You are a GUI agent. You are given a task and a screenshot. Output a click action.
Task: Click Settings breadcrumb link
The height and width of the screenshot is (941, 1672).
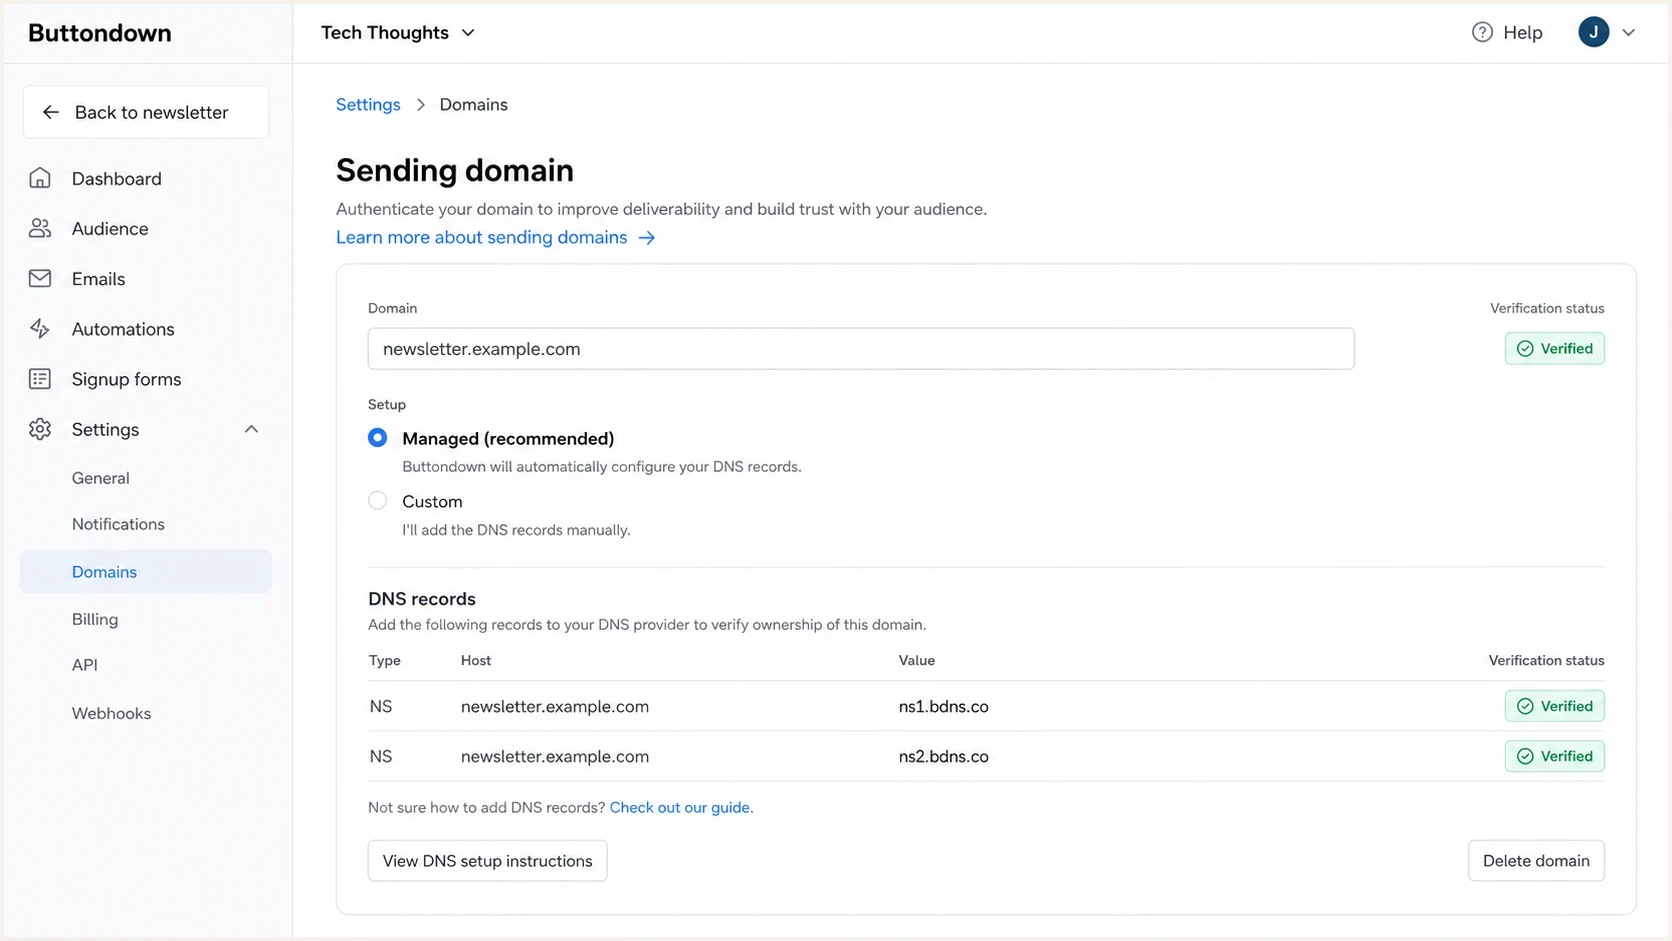click(x=368, y=104)
